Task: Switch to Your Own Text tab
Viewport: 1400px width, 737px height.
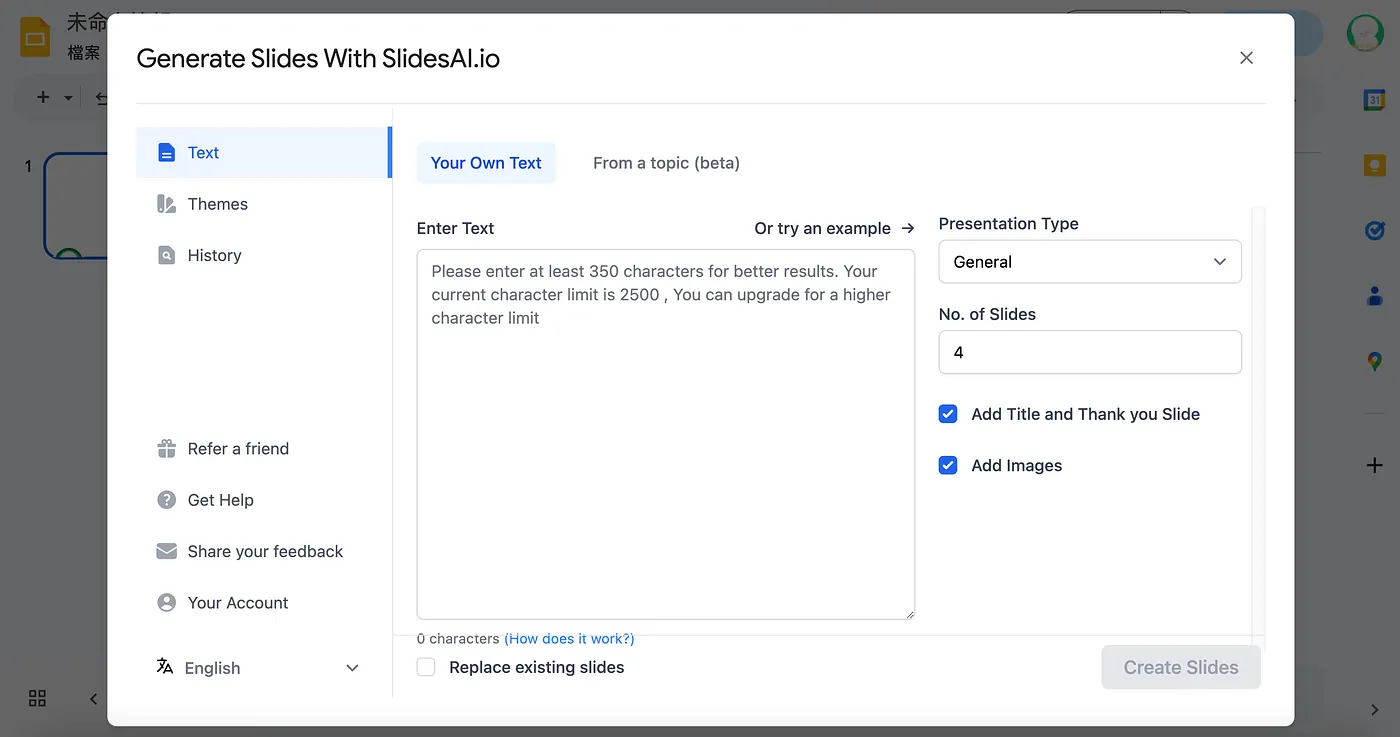Action: [x=486, y=163]
